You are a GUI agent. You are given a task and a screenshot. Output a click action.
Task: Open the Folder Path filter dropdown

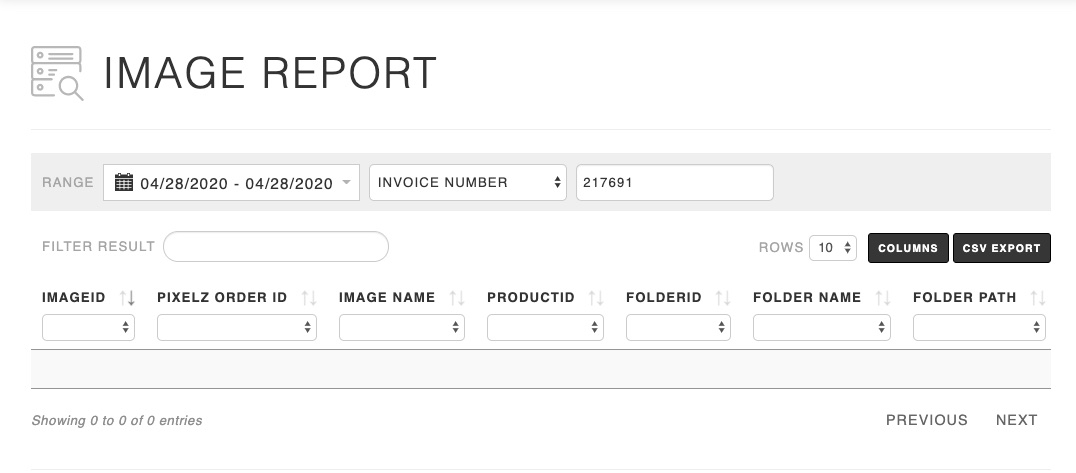coord(979,327)
